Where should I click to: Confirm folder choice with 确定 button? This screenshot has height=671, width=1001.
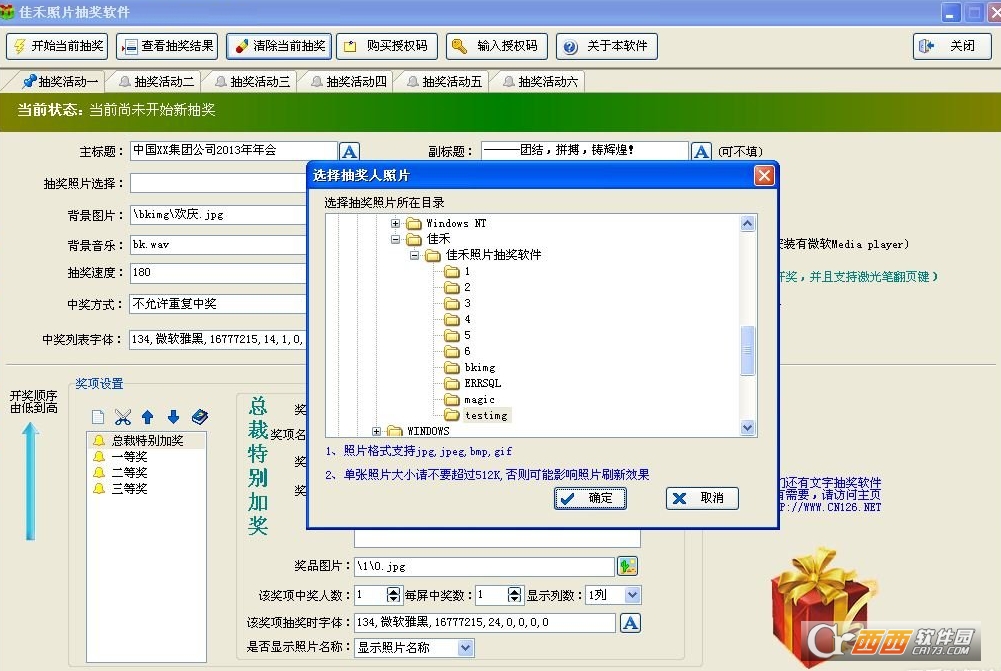(590, 498)
